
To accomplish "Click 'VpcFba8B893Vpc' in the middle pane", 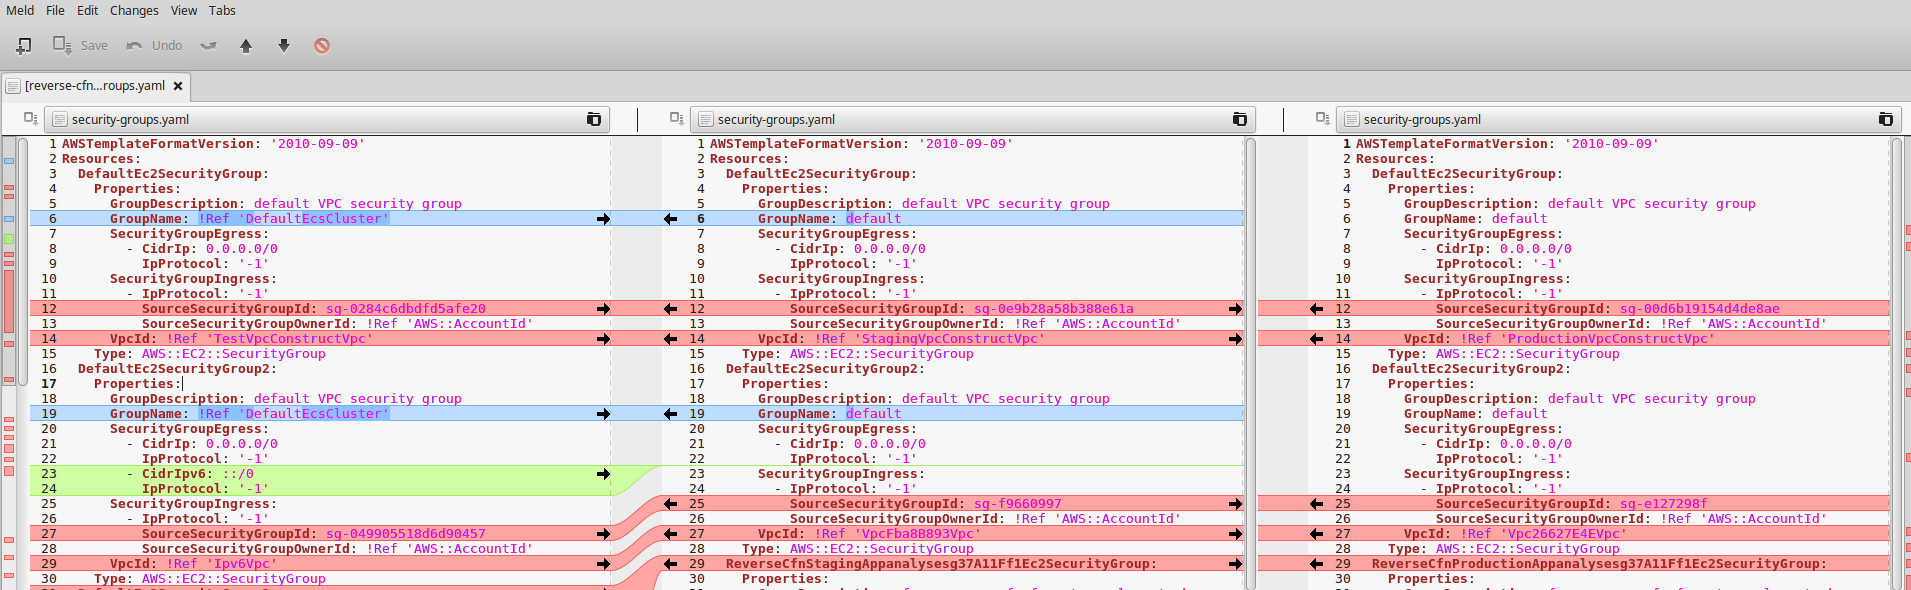I will pos(918,534).
